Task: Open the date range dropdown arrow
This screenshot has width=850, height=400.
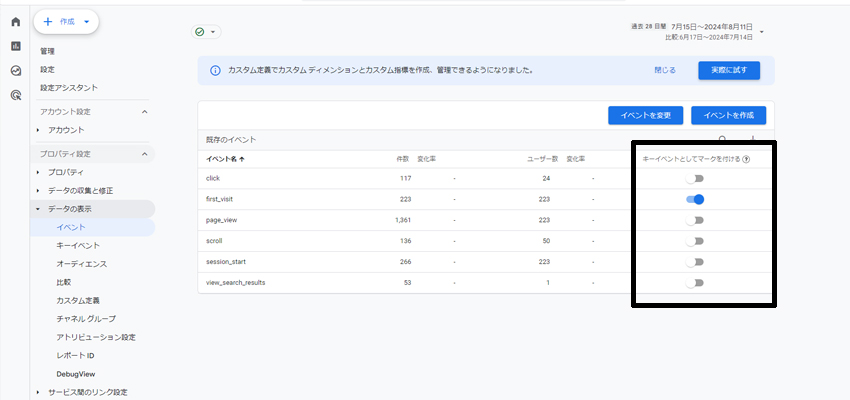Action: coord(762,32)
